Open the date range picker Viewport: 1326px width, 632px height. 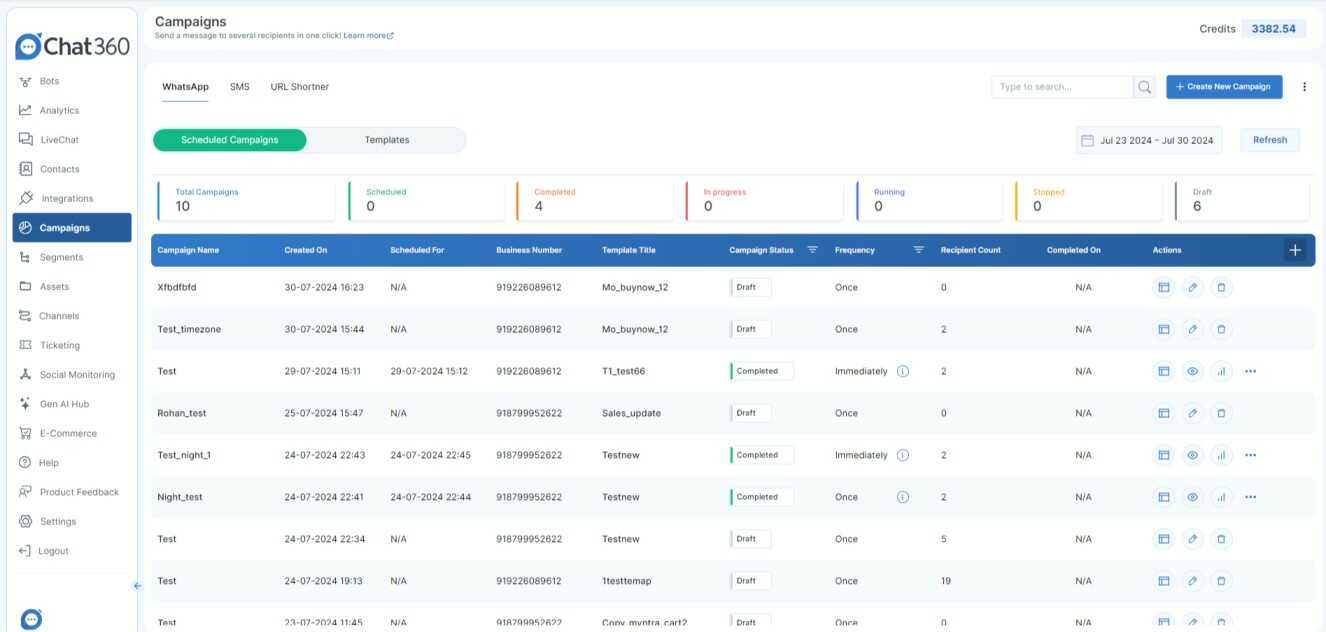point(1149,140)
